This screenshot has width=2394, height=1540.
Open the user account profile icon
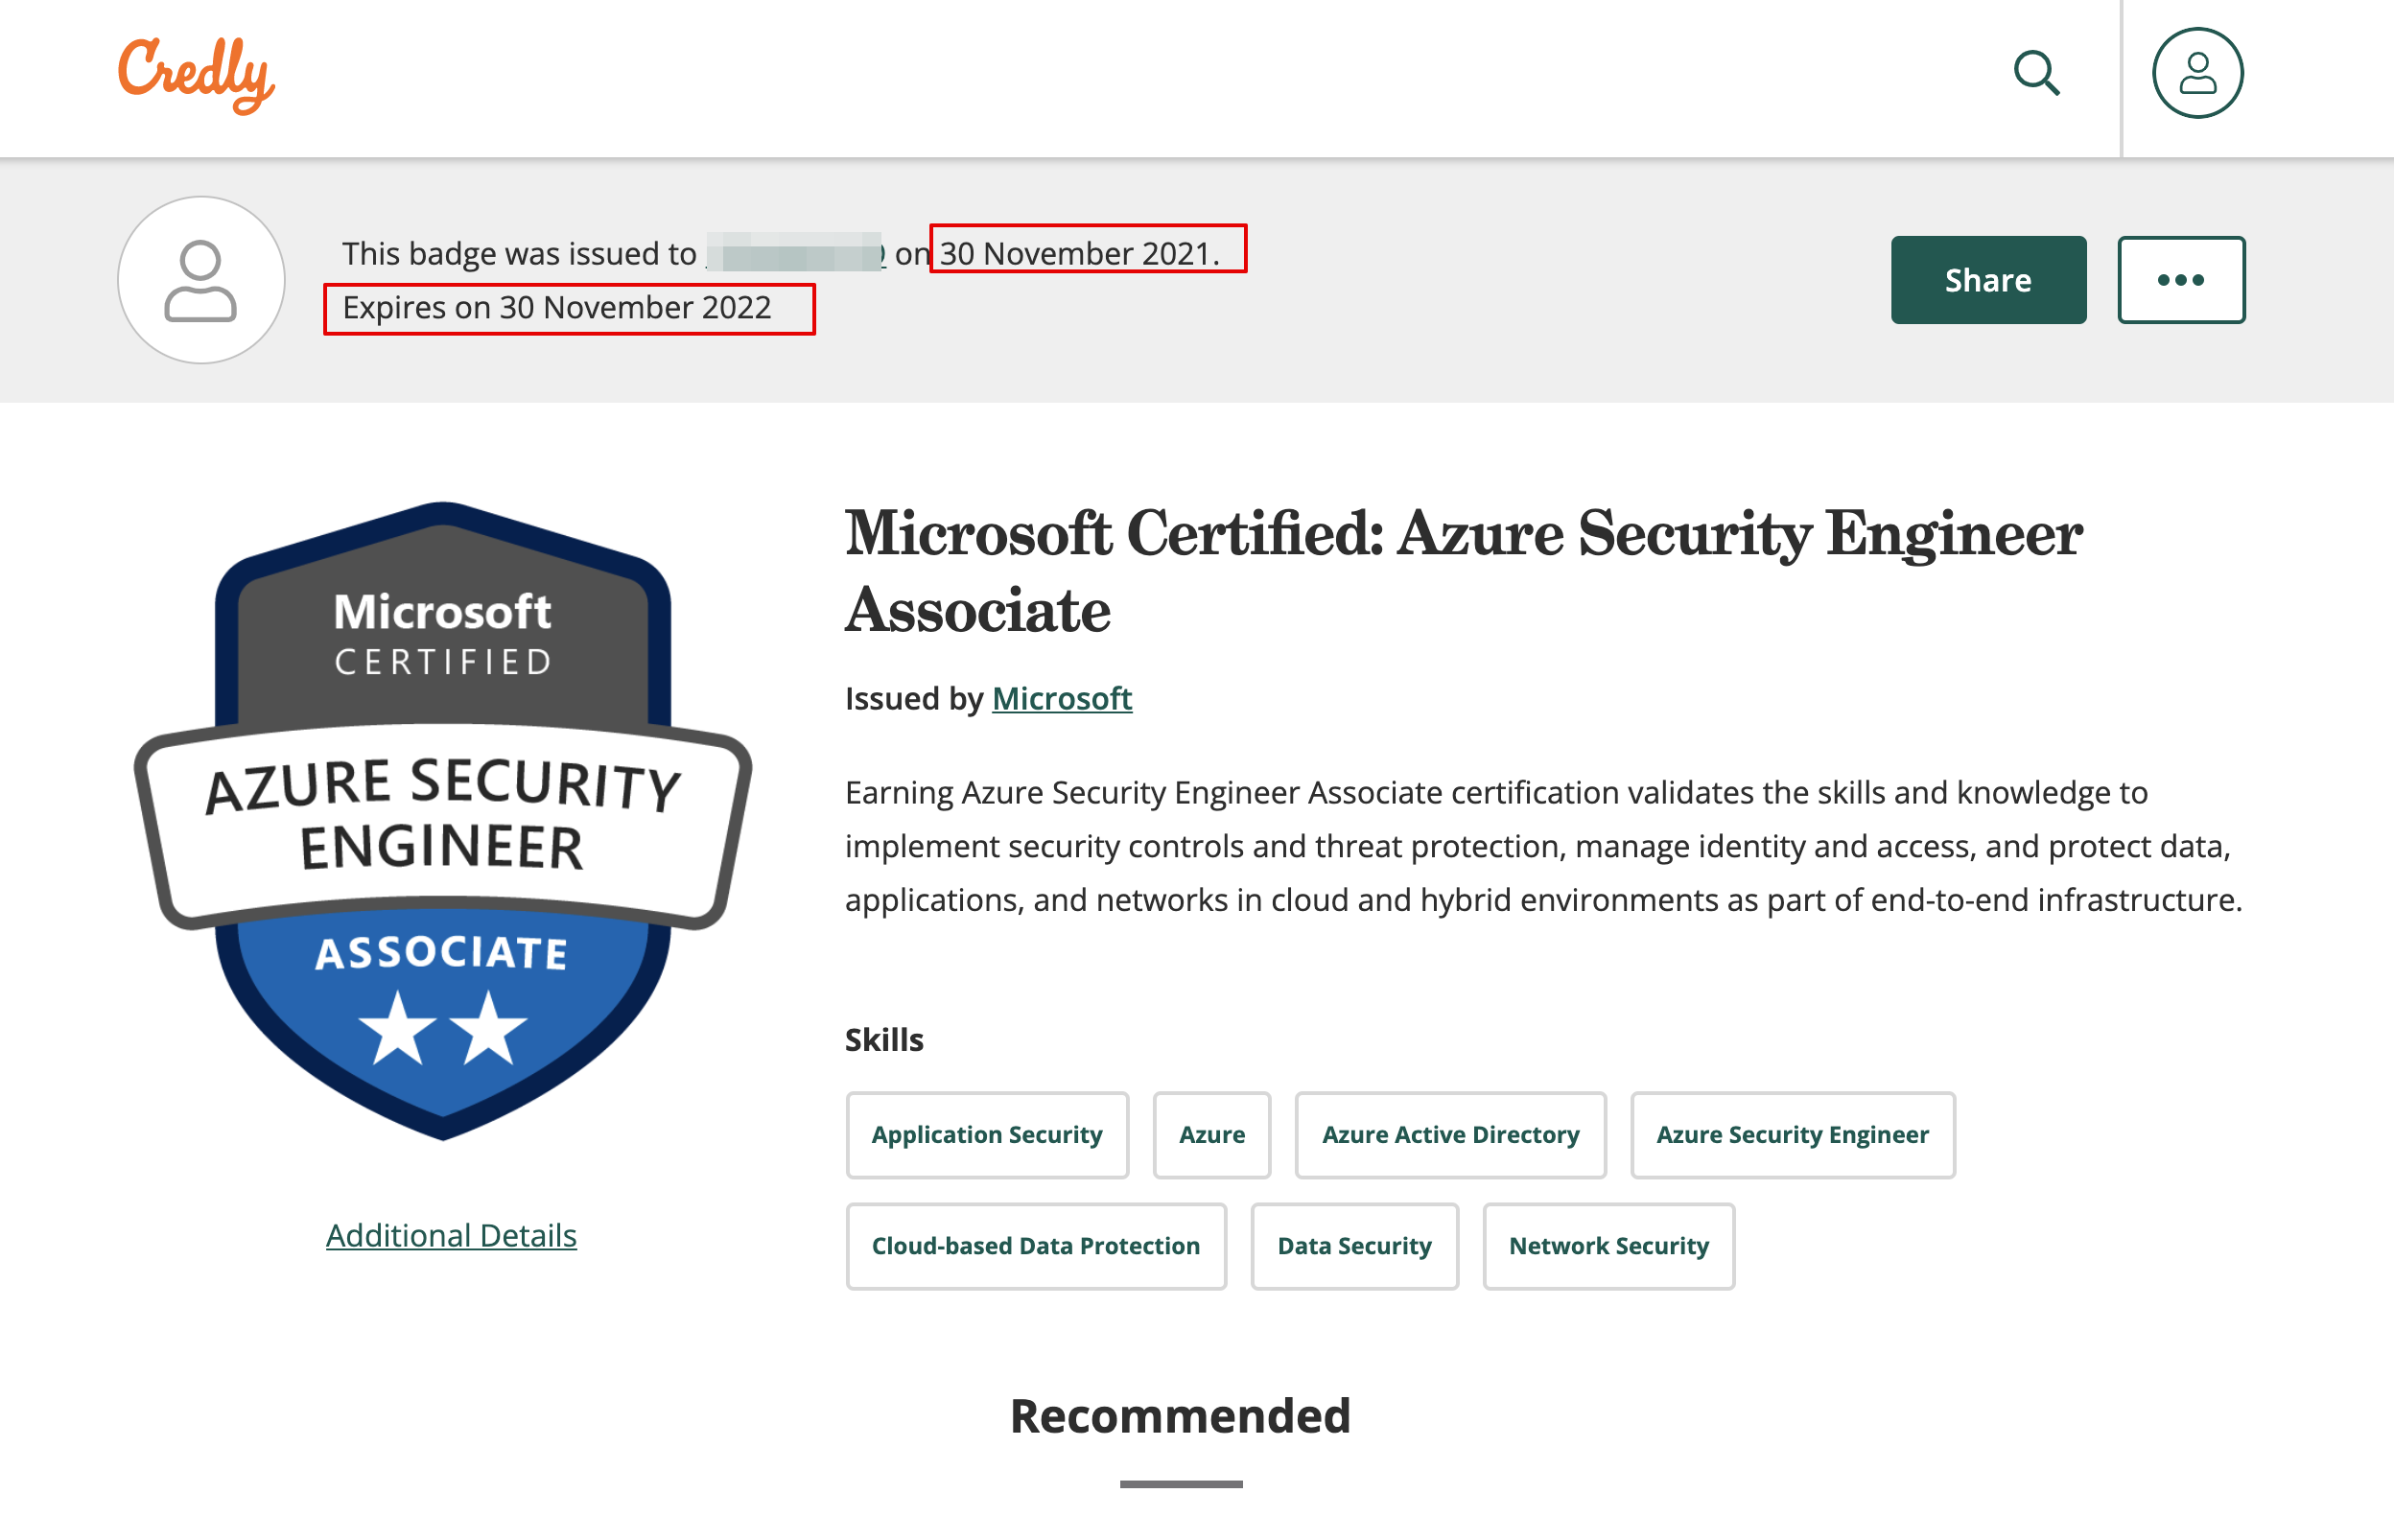tap(2196, 74)
